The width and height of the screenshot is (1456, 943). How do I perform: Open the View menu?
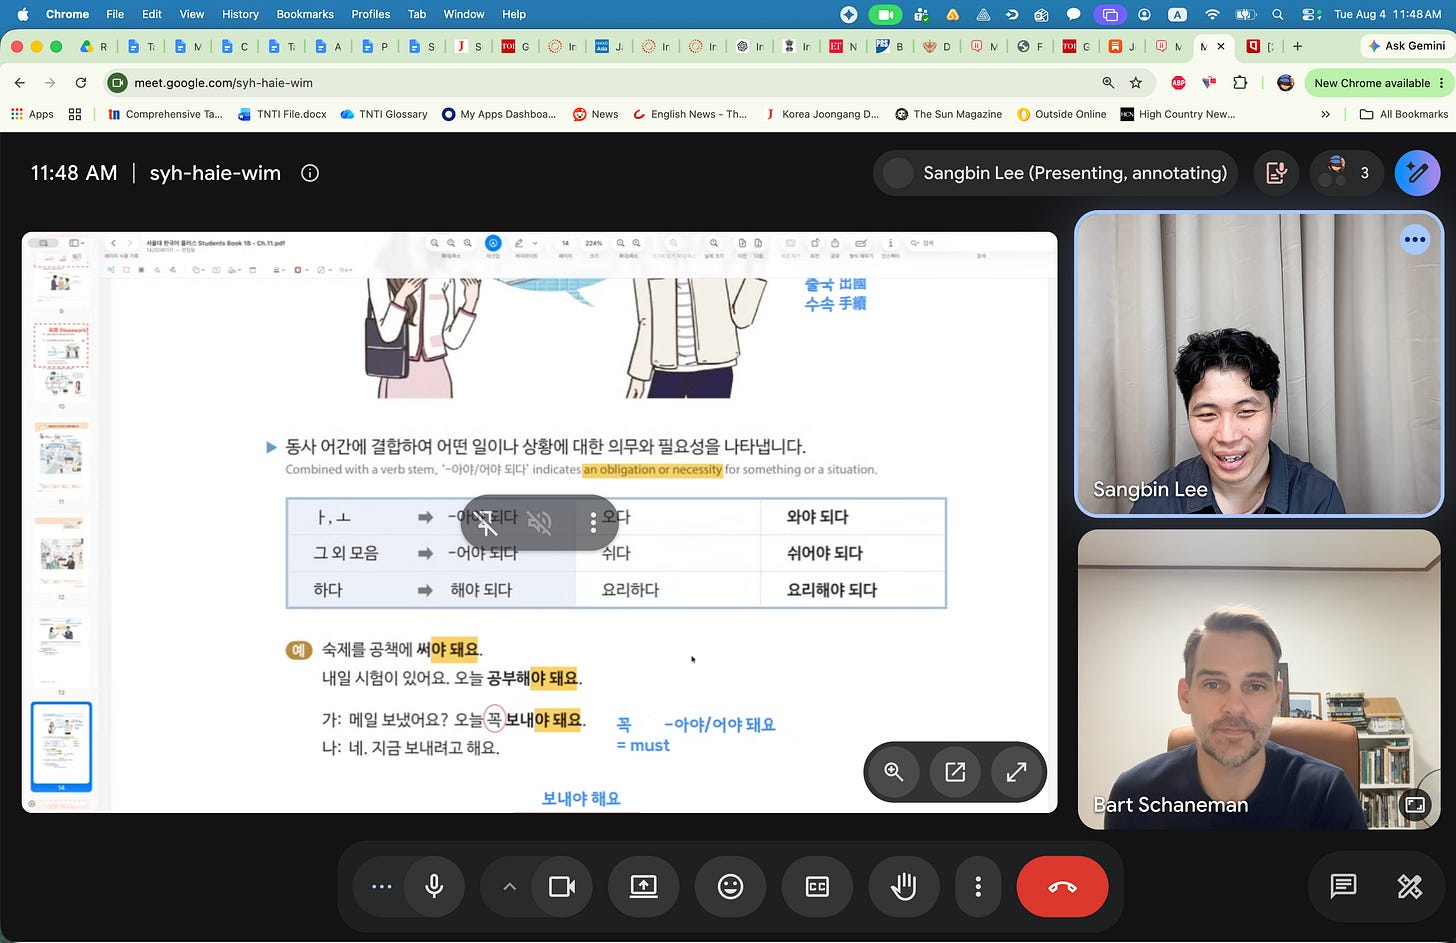tap(191, 14)
